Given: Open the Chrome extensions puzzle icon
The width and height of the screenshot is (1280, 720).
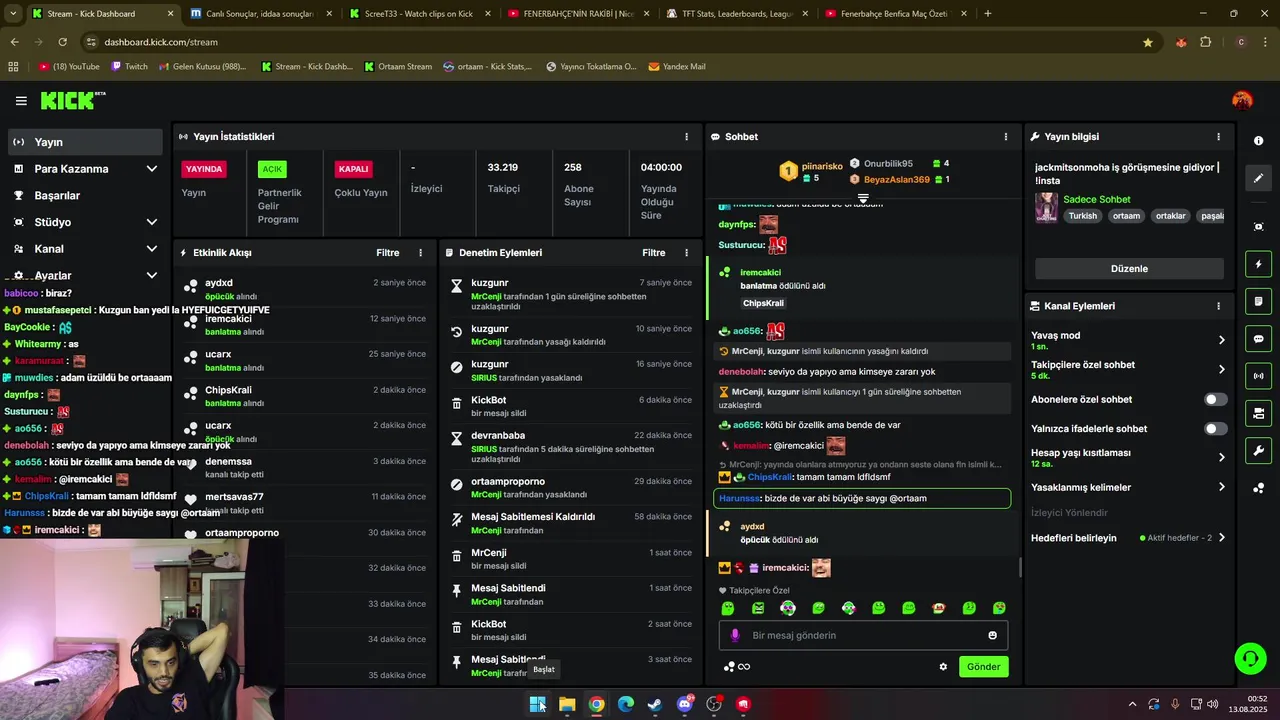Looking at the screenshot, I should [1205, 42].
